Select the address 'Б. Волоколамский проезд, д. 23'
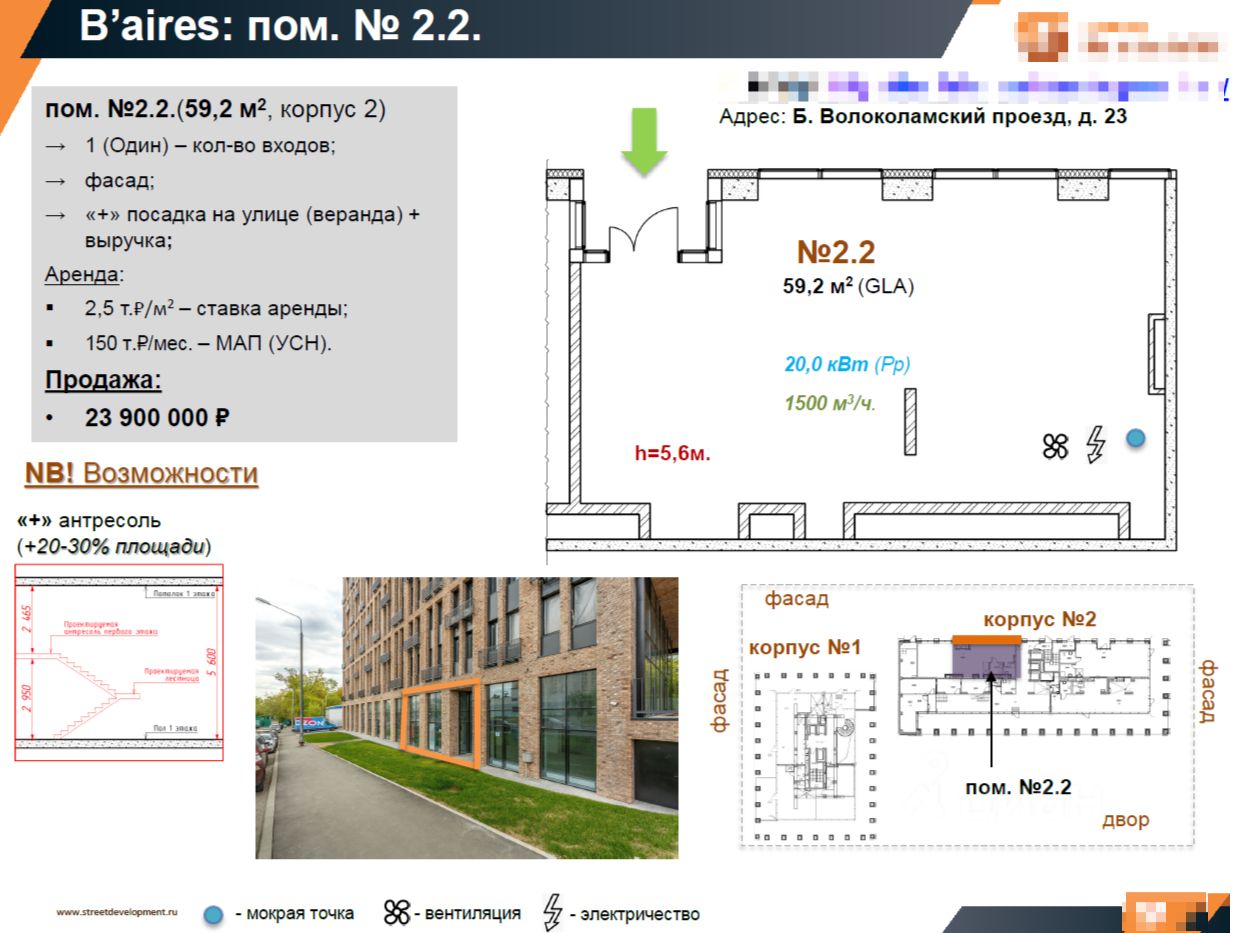Image resolution: width=1251 pixels, height=933 pixels. [x=962, y=117]
